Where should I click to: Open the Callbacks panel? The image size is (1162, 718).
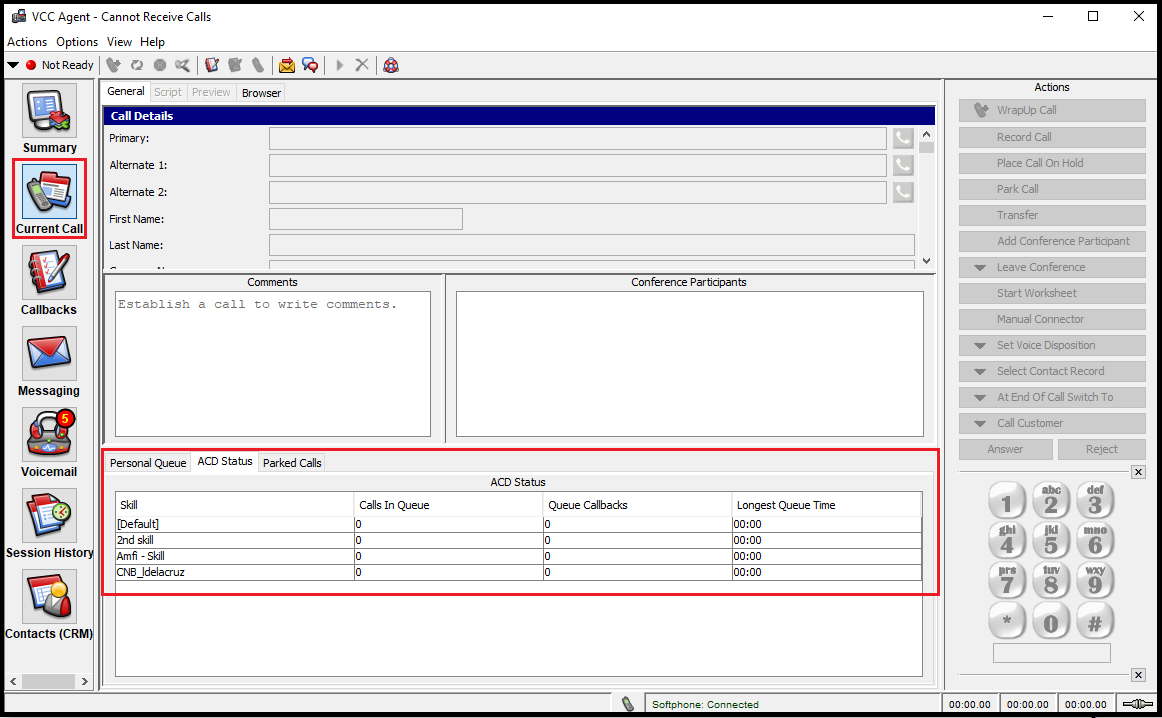pos(49,273)
